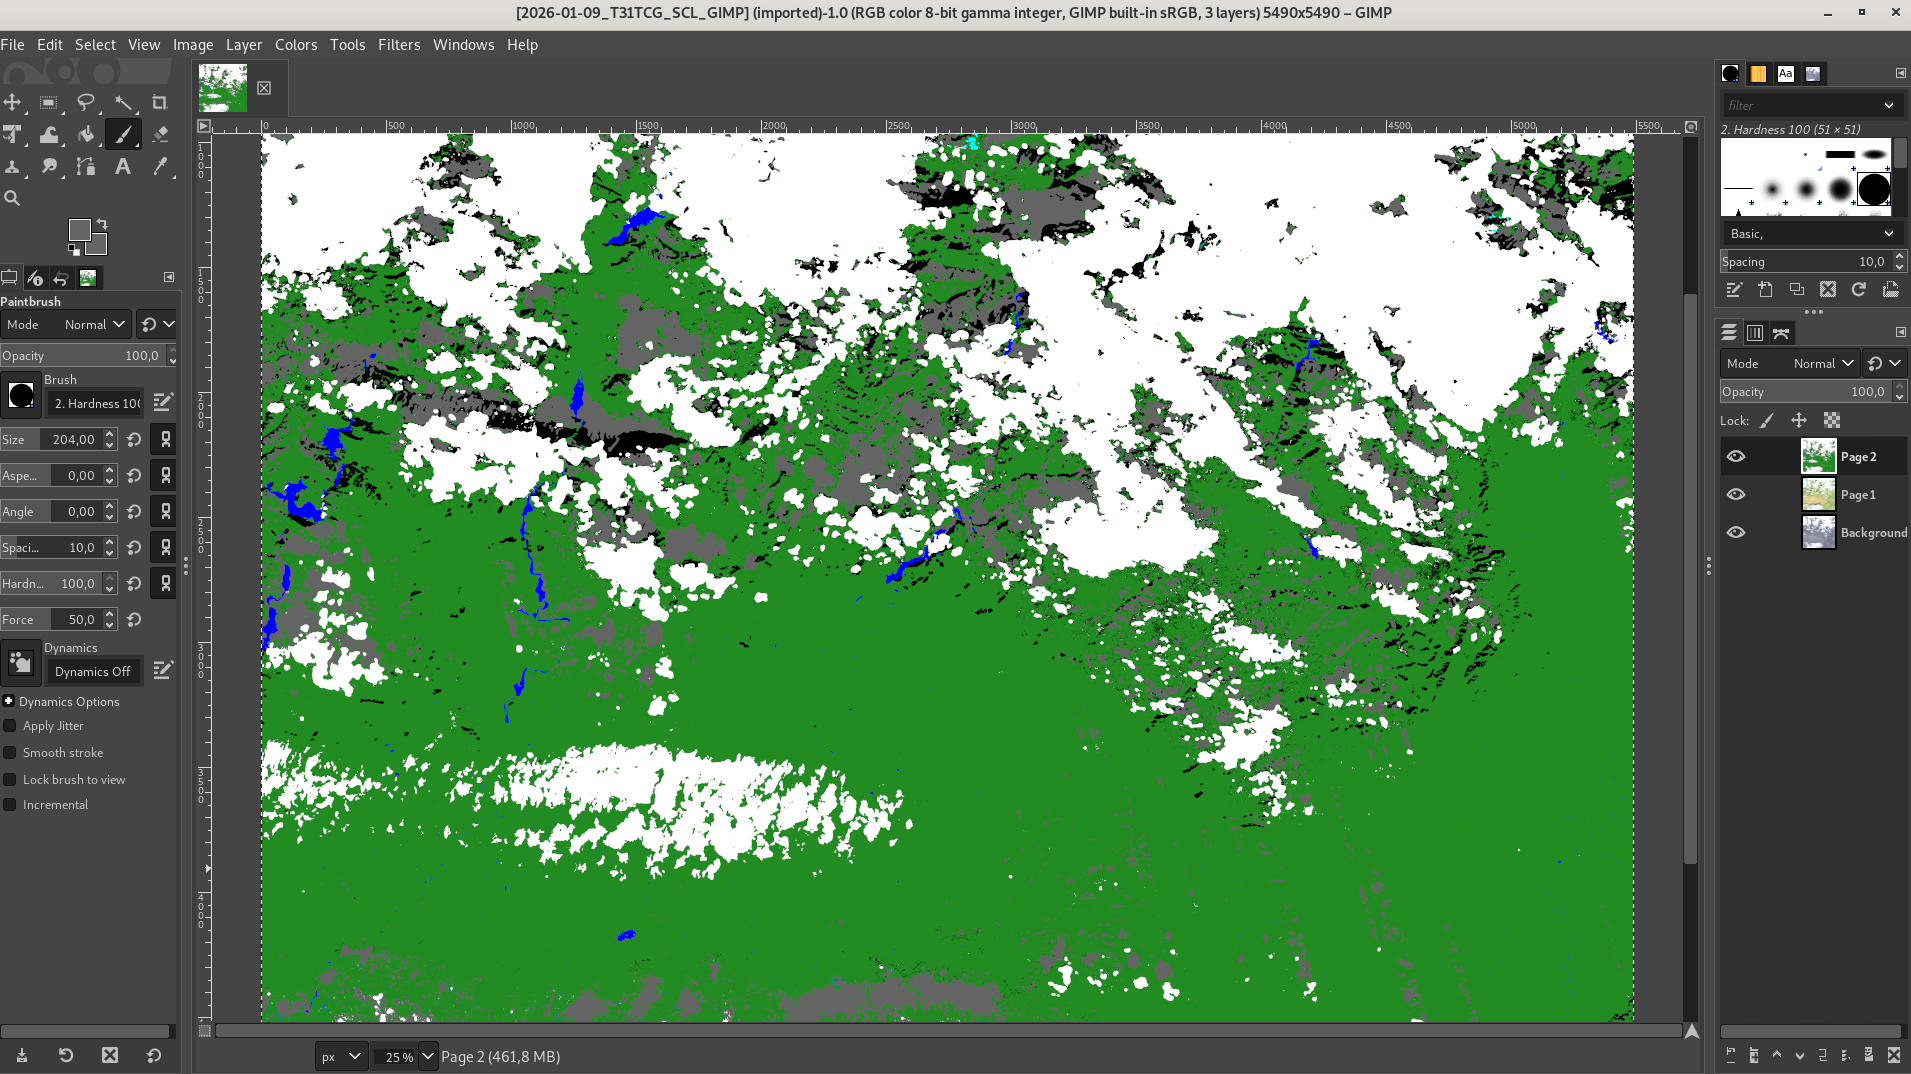Open the brush editor icon

coord(163,402)
